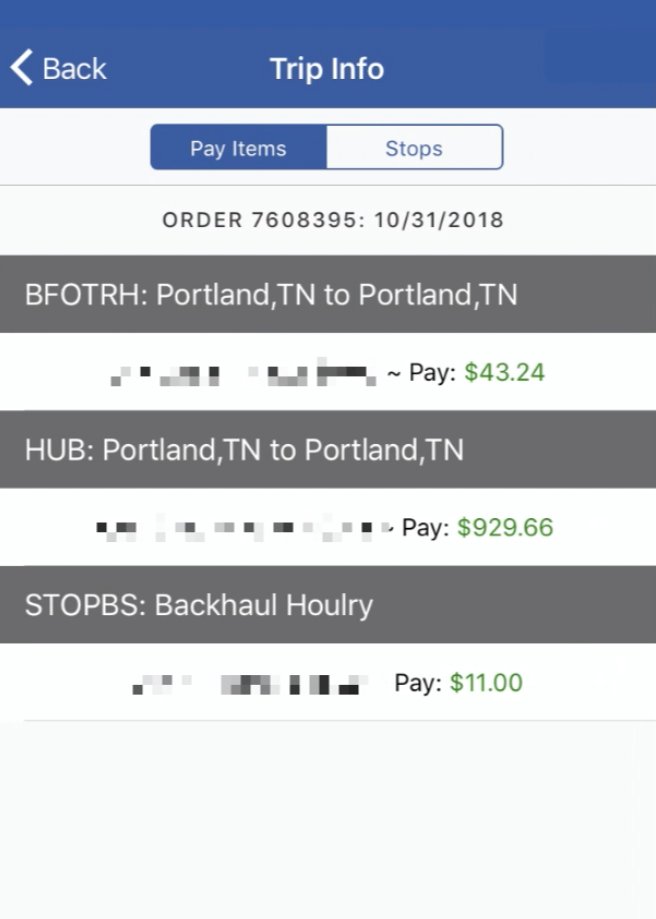Tap the back chevron arrow icon
656x919 pixels.
(22, 68)
